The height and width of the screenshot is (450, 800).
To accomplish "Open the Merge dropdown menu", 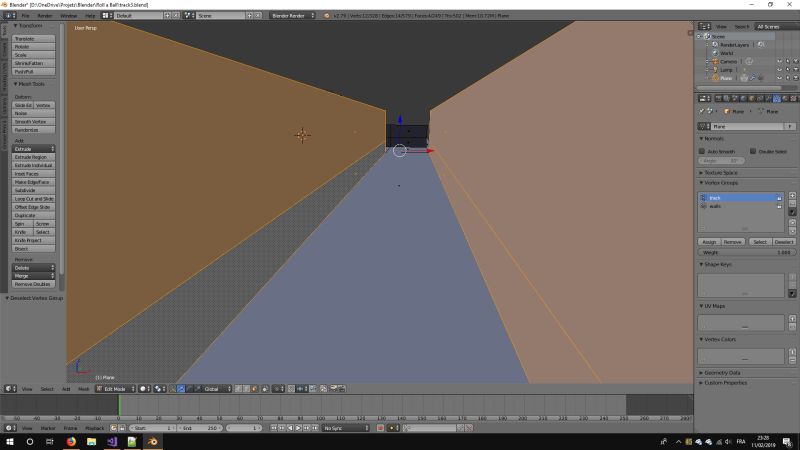I will point(34,276).
